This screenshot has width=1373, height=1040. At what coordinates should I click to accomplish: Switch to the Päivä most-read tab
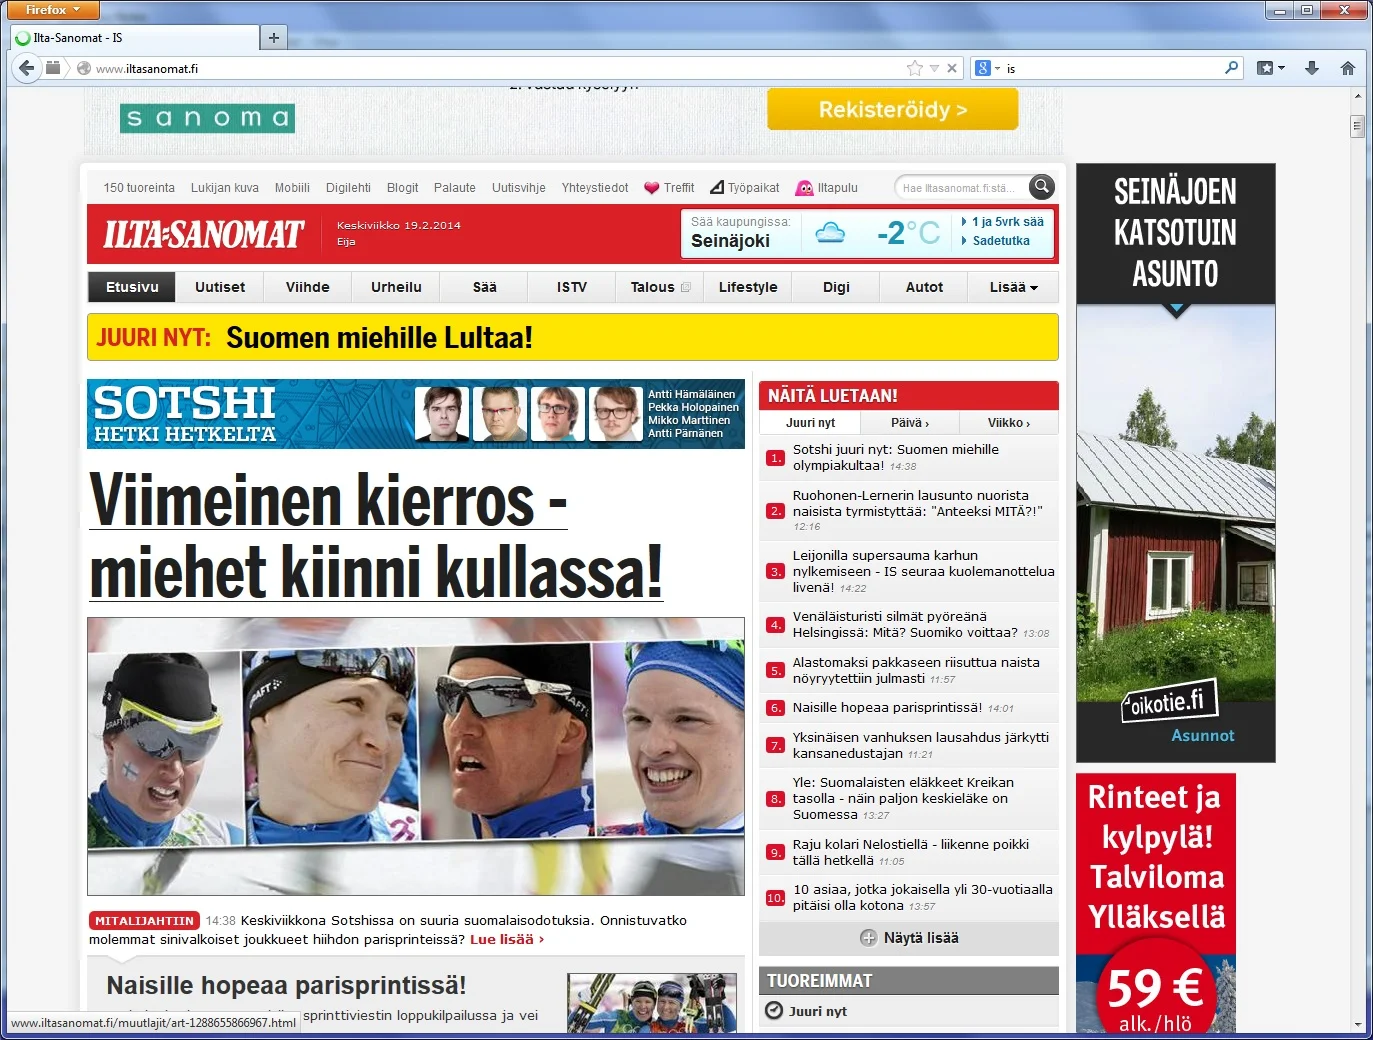click(909, 423)
